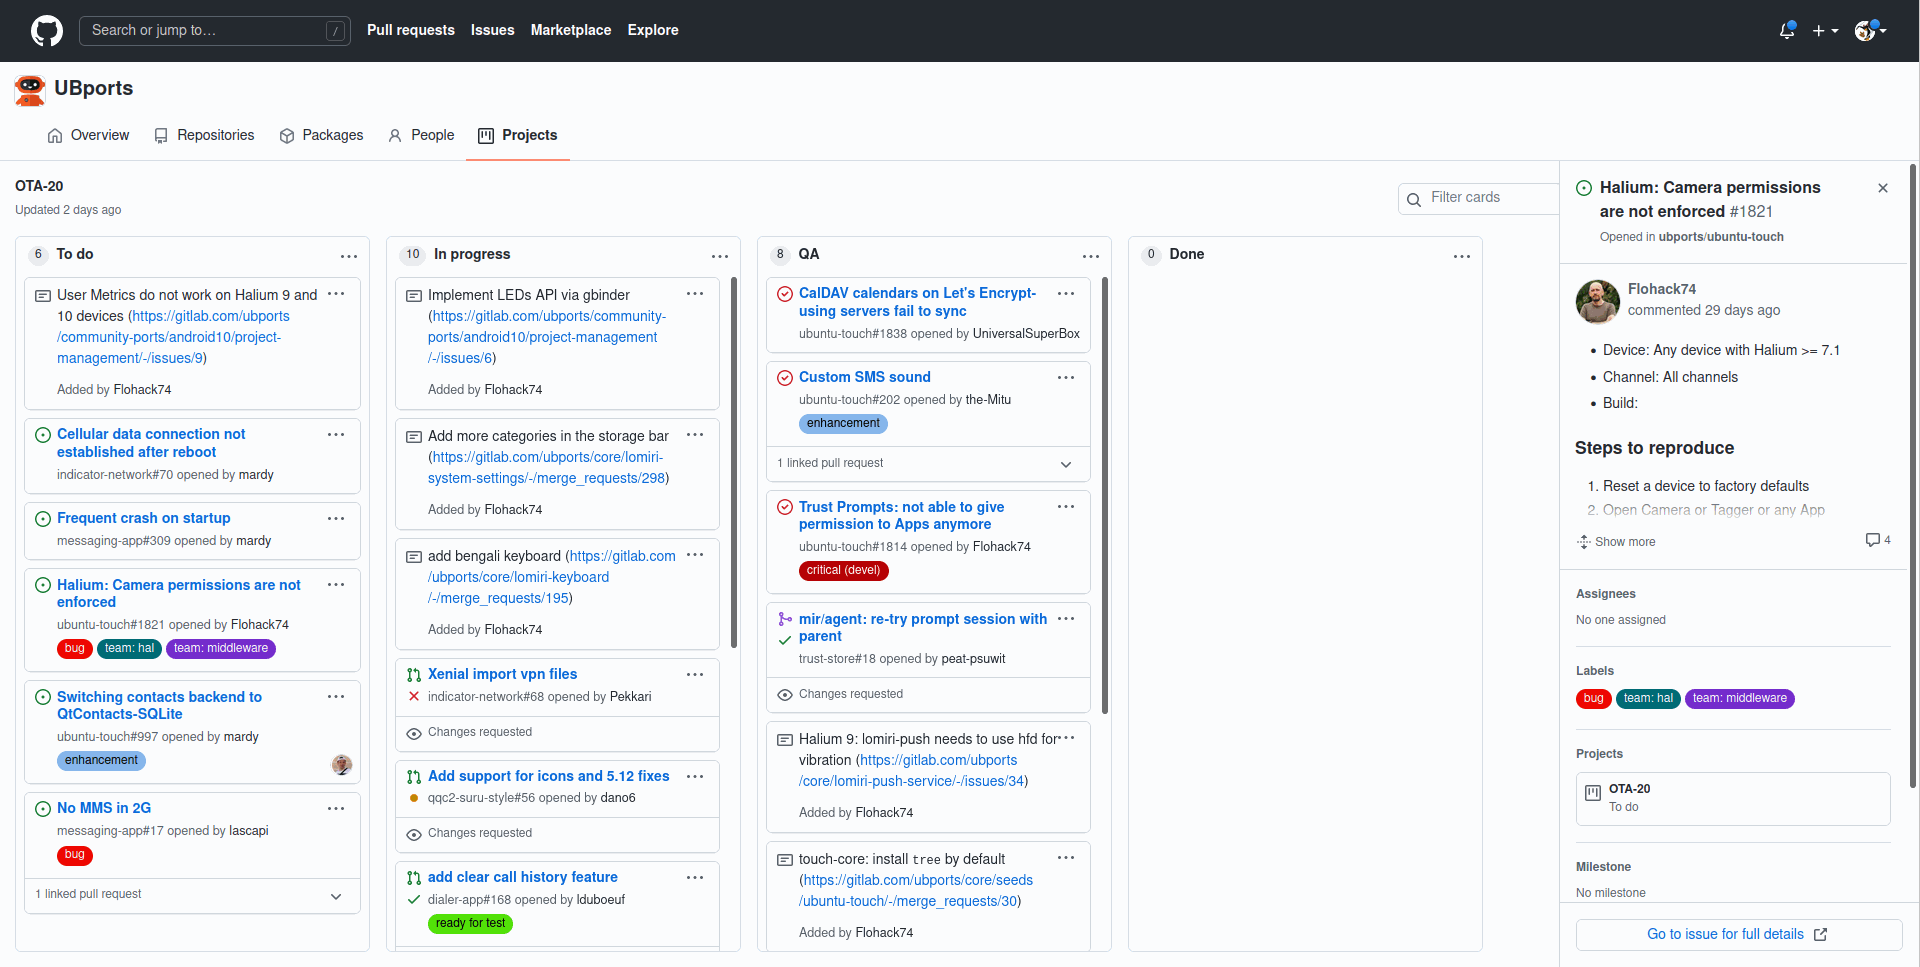Open Frequent crash on startup issue
This screenshot has width=1920, height=967.
pyautogui.click(x=143, y=518)
